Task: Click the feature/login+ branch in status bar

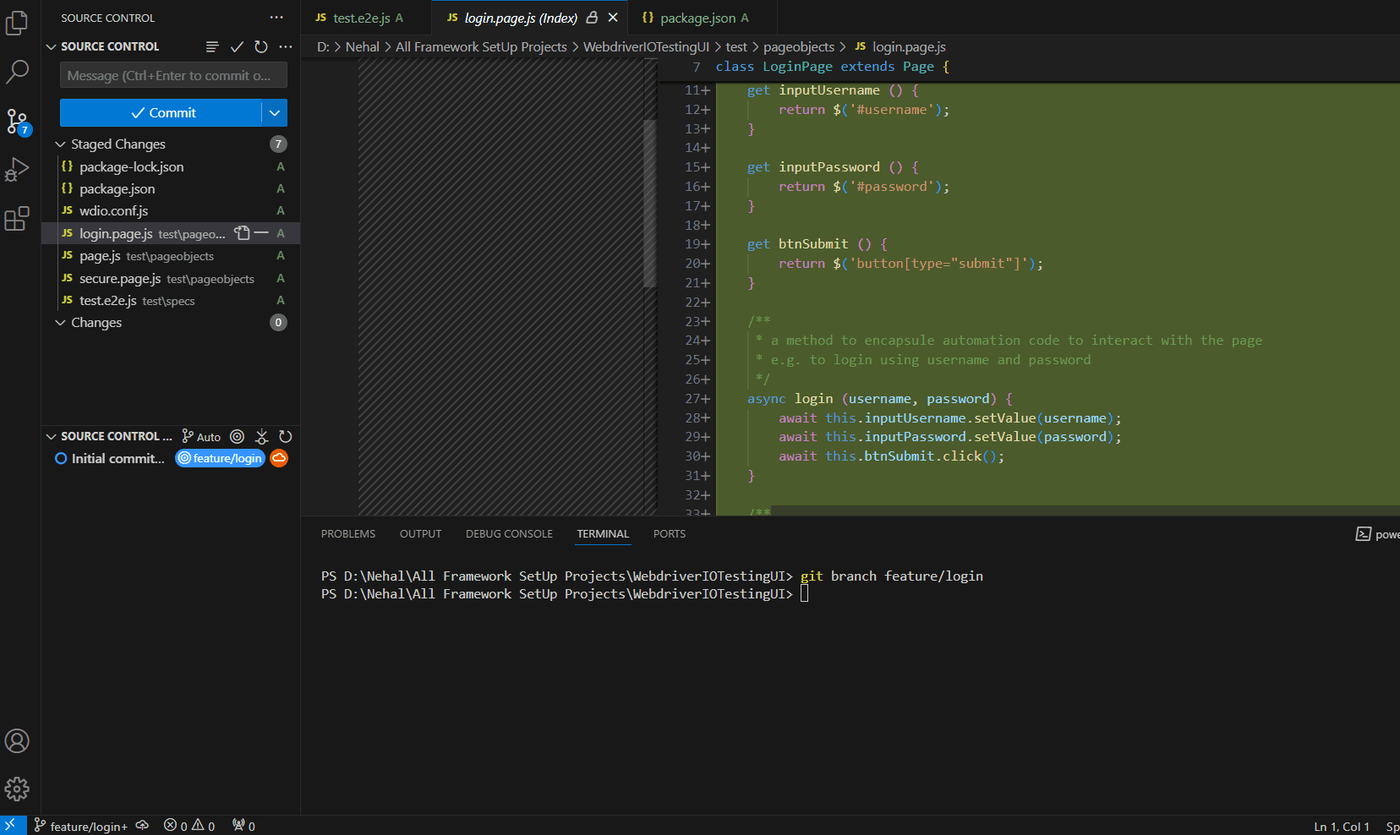Action: pyautogui.click(x=82, y=826)
